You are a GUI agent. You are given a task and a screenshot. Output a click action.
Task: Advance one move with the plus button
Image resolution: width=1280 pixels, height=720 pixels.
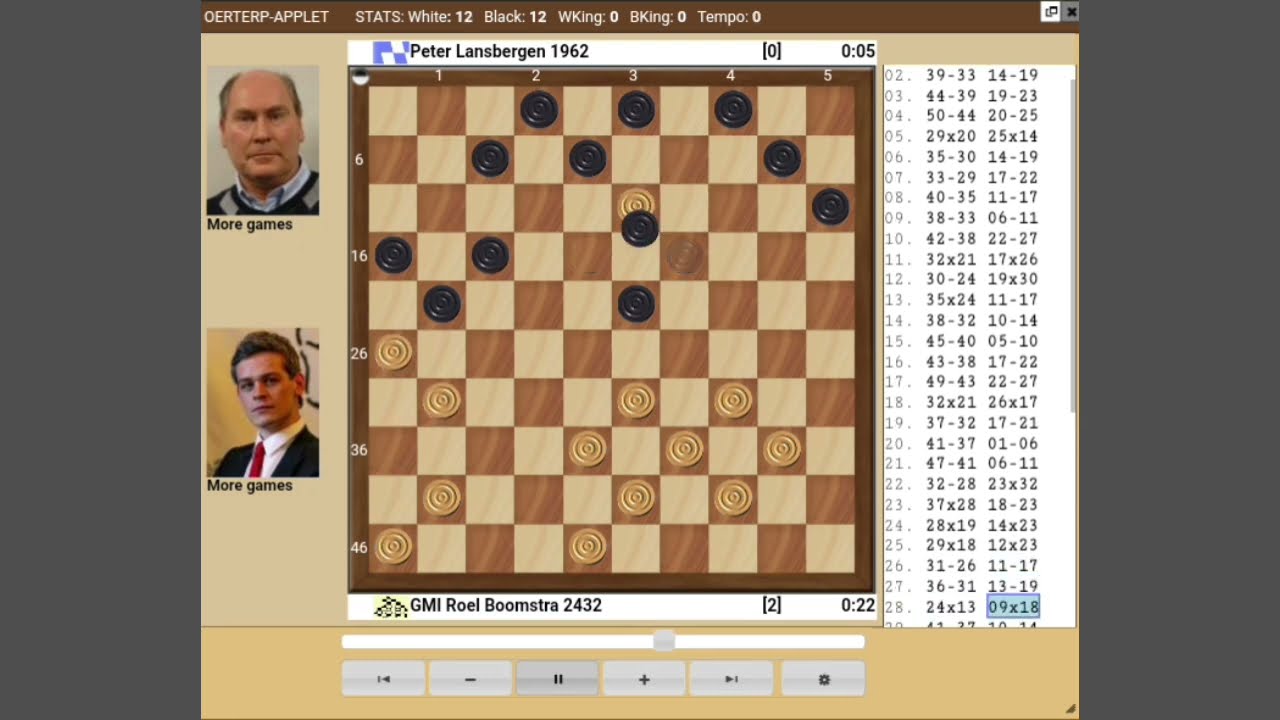point(644,679)
